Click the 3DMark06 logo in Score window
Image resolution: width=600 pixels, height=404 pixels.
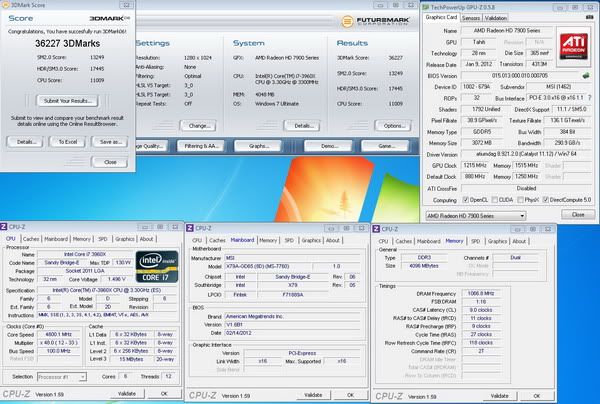(x=110, y=18)
